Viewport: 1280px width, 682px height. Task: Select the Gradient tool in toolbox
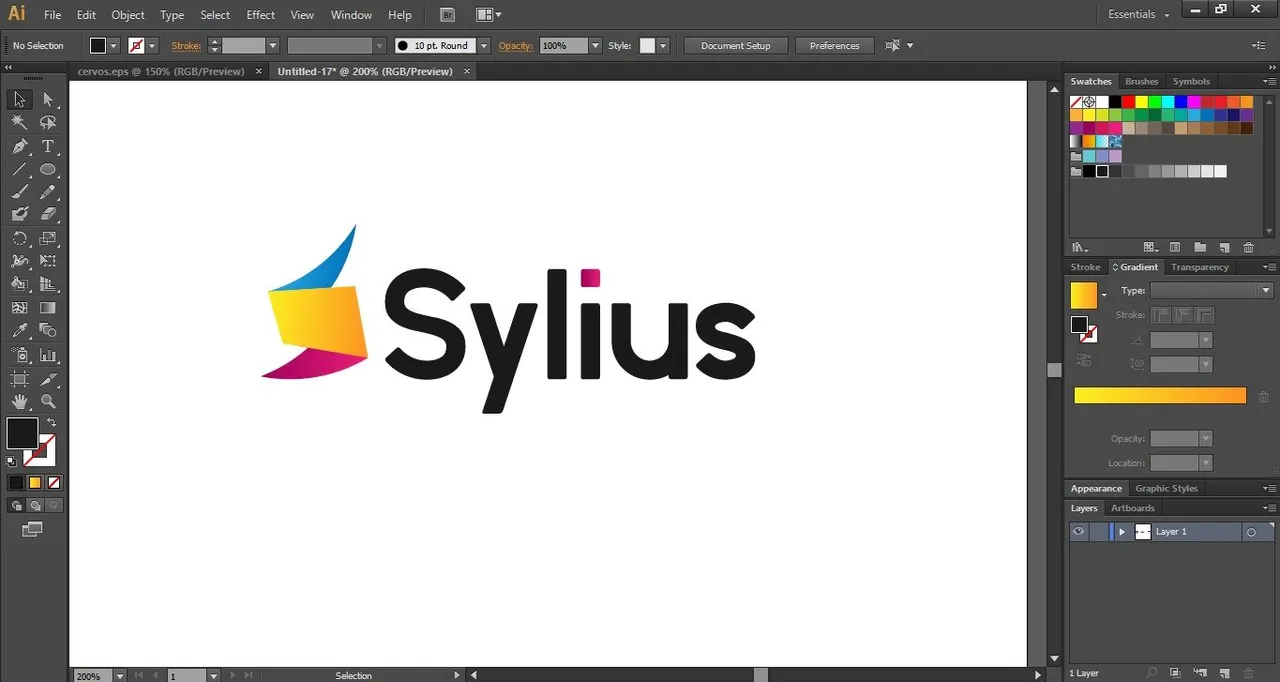(x=48, y=308)
